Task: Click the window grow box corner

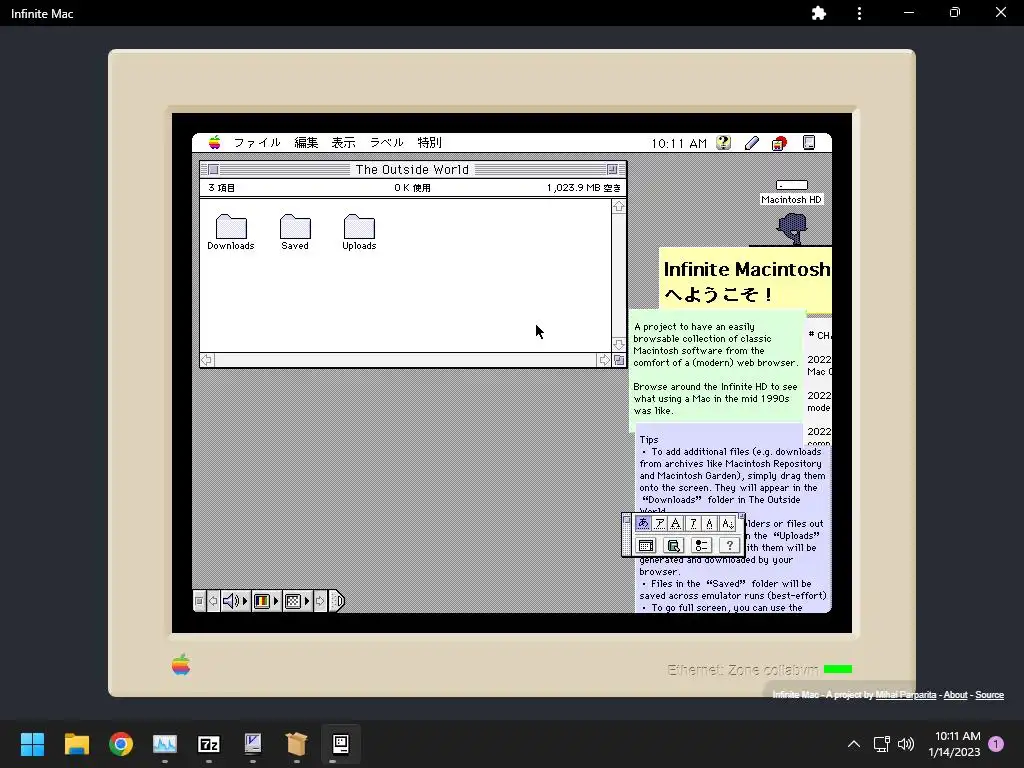Action: [619, 360]
